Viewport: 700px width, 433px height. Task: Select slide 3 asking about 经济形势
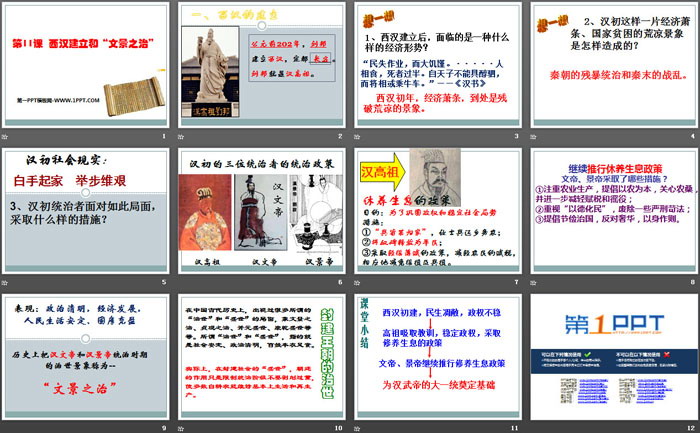[438, 65]
